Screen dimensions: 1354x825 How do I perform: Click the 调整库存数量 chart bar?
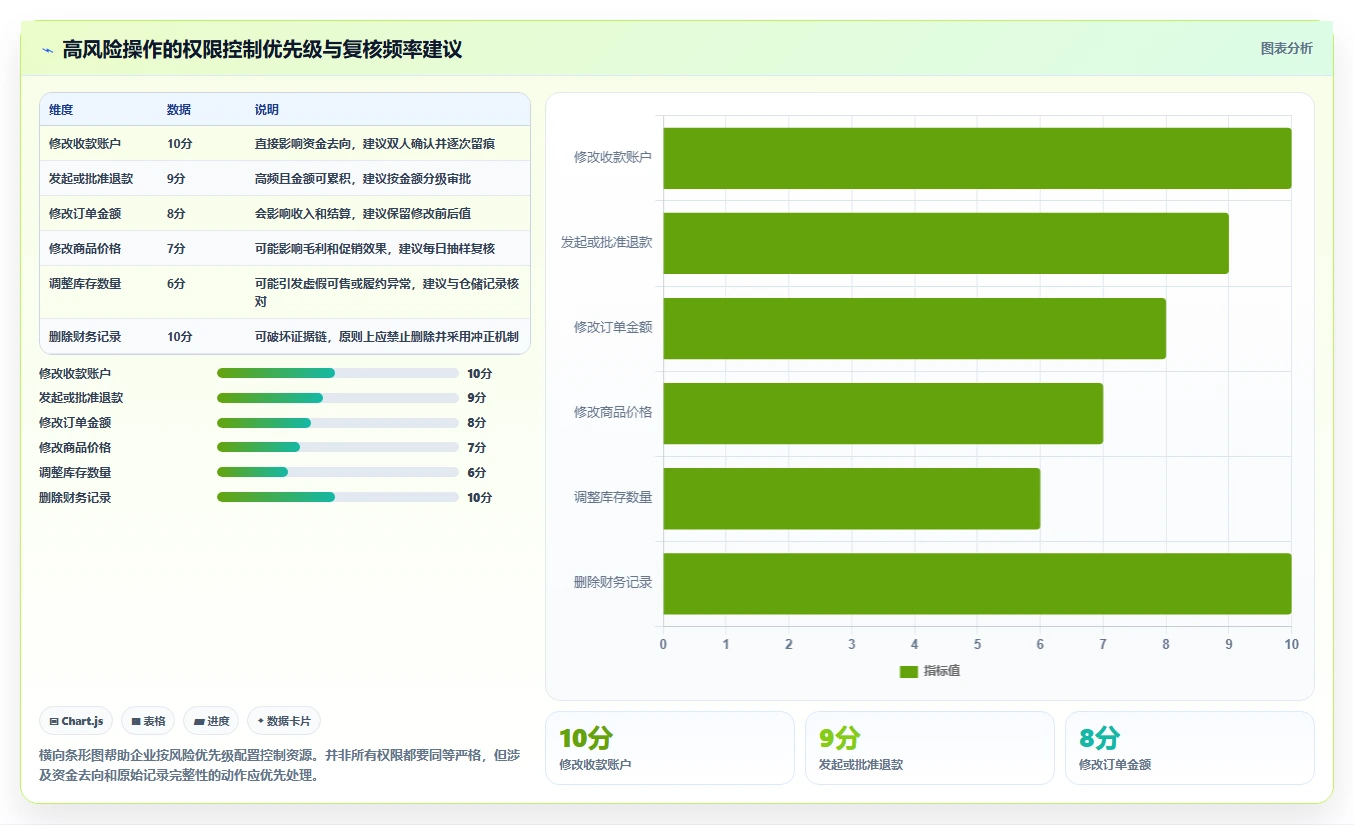(851, 498)
